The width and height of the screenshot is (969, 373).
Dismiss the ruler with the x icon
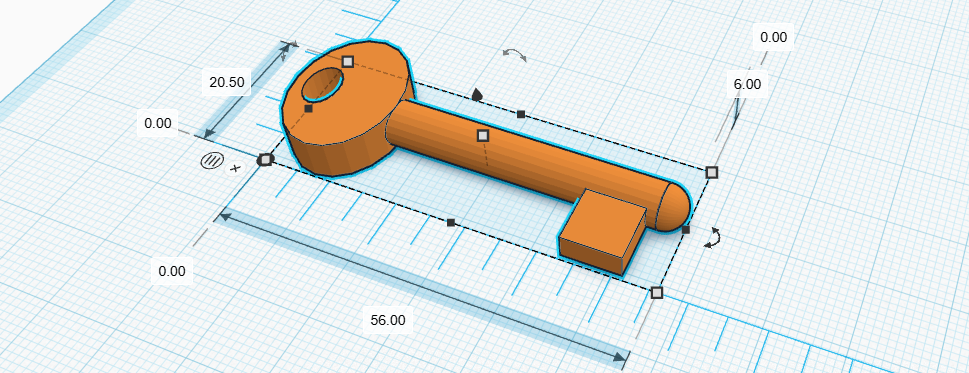coord(235,168)
